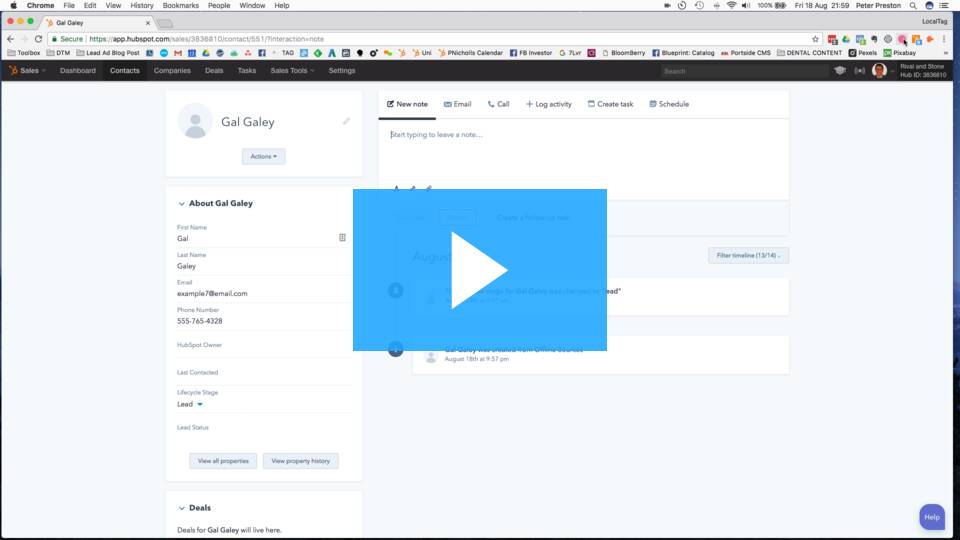Click the browser back arrow
This screenshot has height=540, width=960.
pos(10,39)
